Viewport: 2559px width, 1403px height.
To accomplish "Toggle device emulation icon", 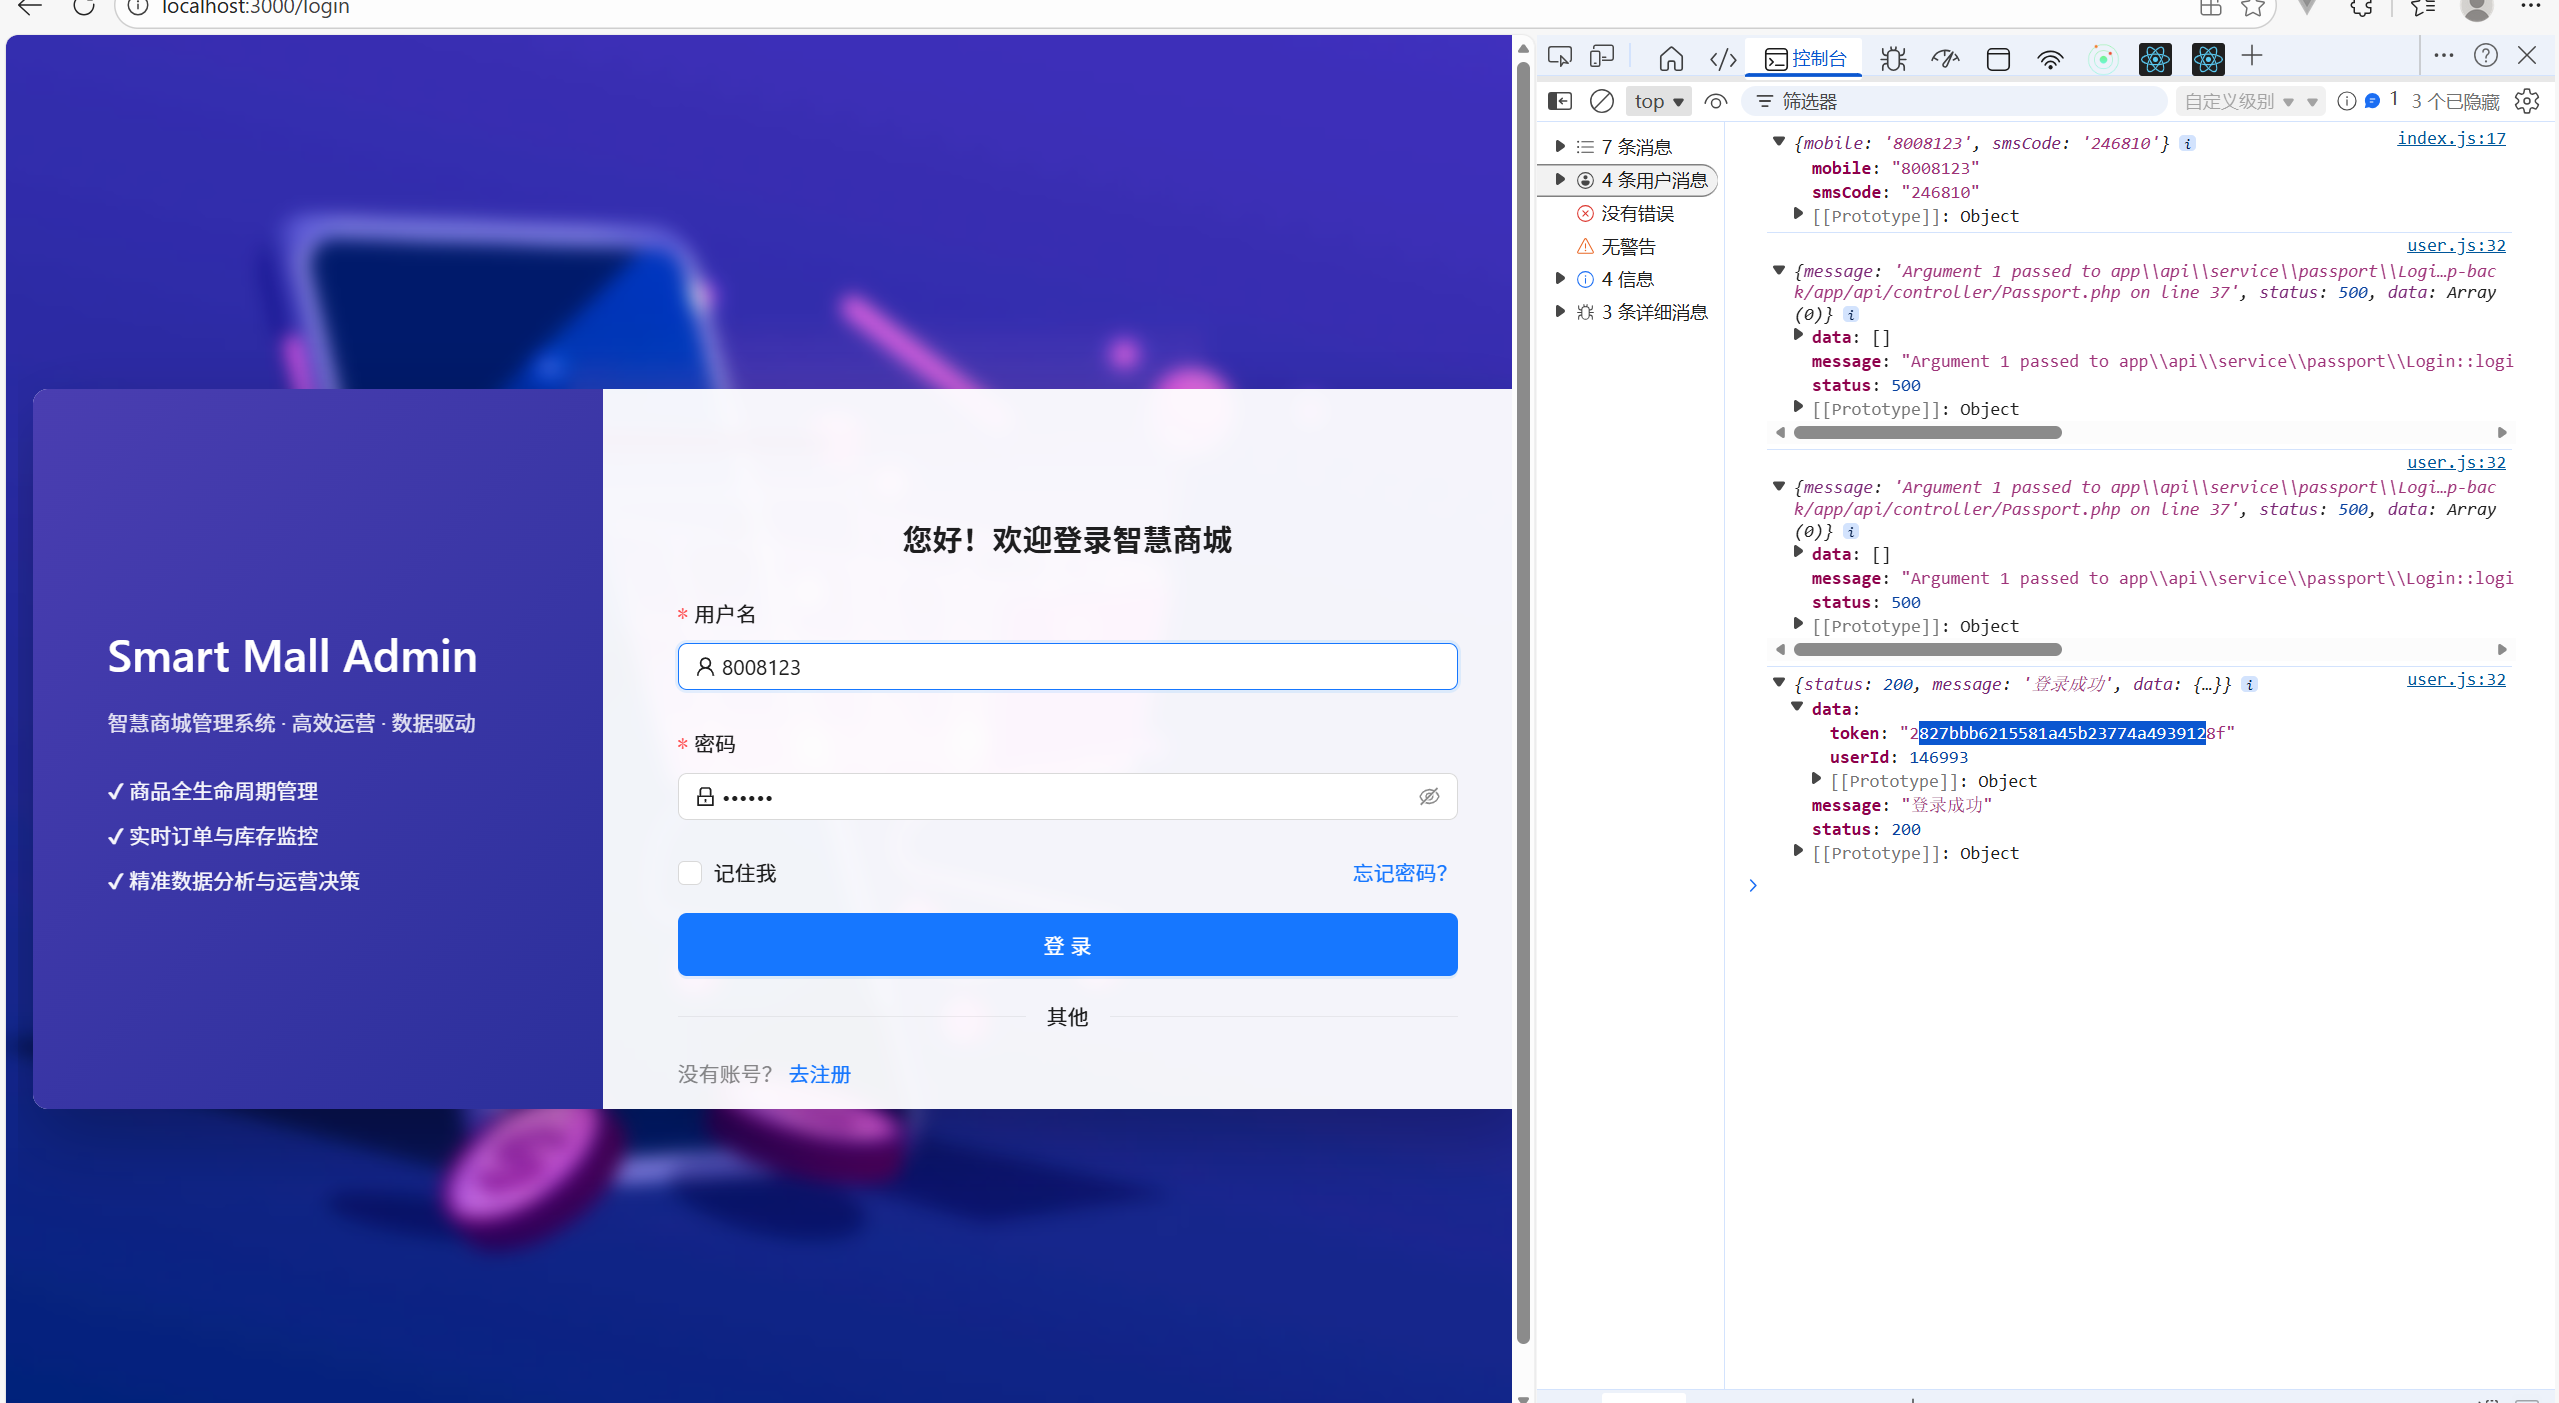I will 1602,57.
